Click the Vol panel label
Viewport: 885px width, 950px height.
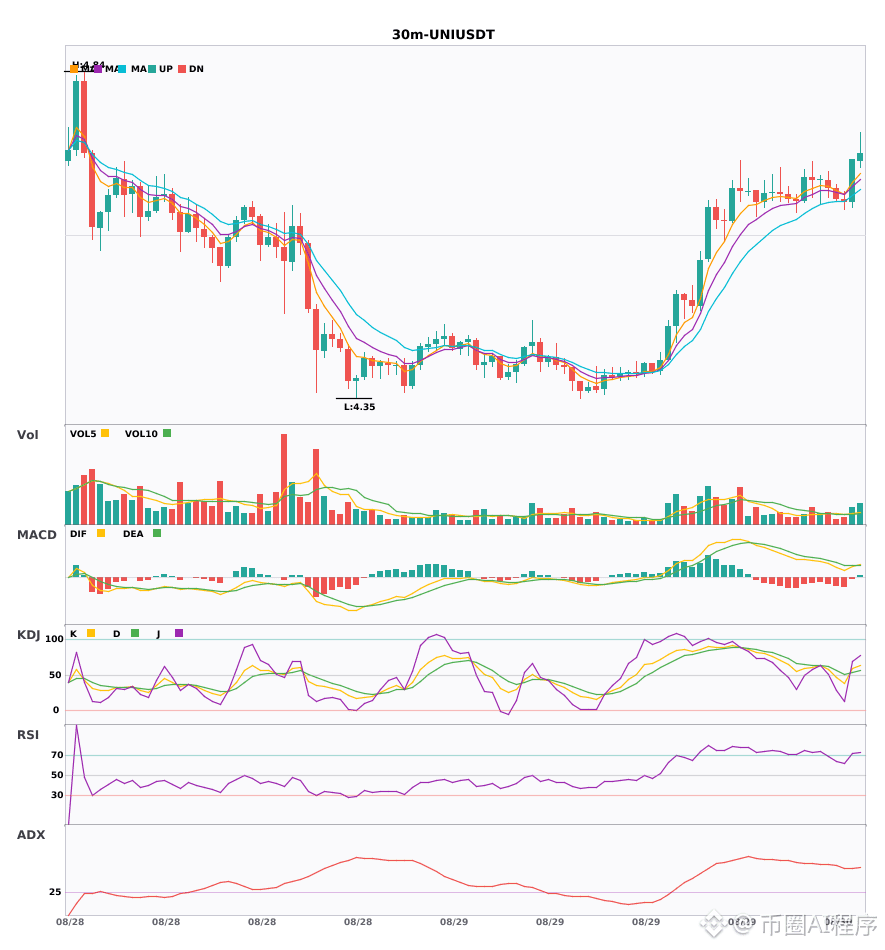(x=27, y=435)
